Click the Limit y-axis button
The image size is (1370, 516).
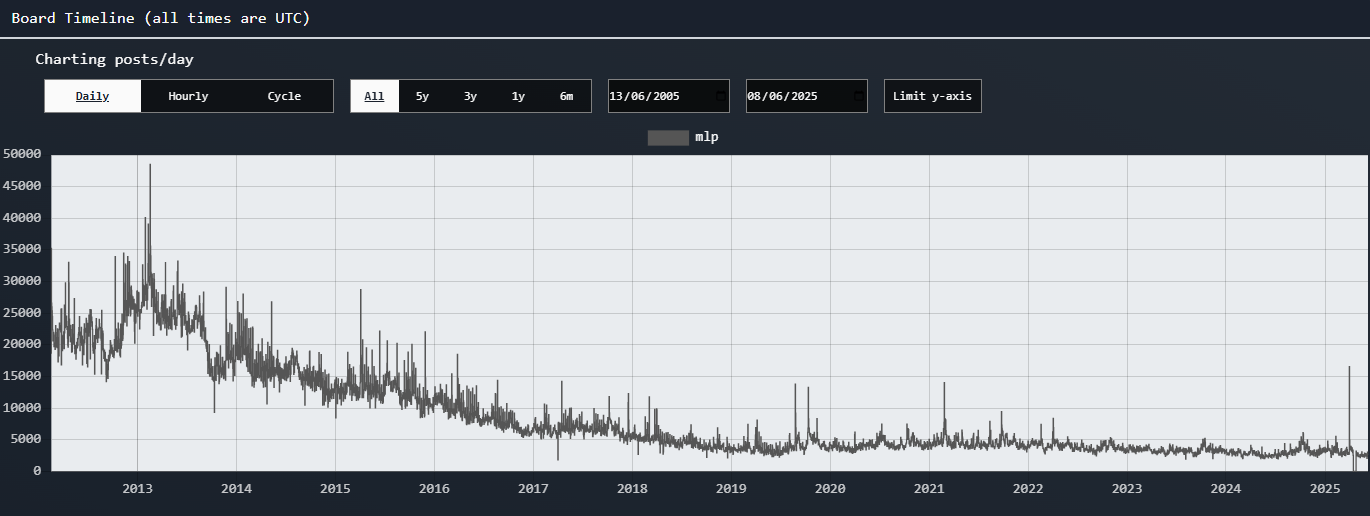[x=933, y=96]
